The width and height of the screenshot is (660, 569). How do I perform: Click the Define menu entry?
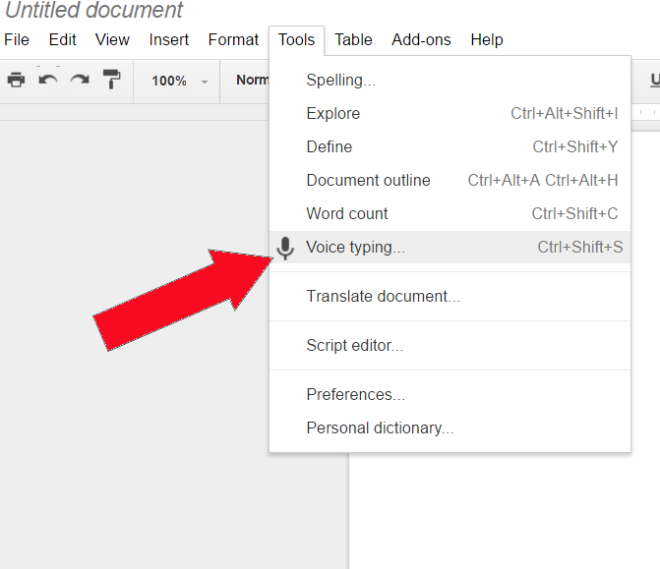329,147
